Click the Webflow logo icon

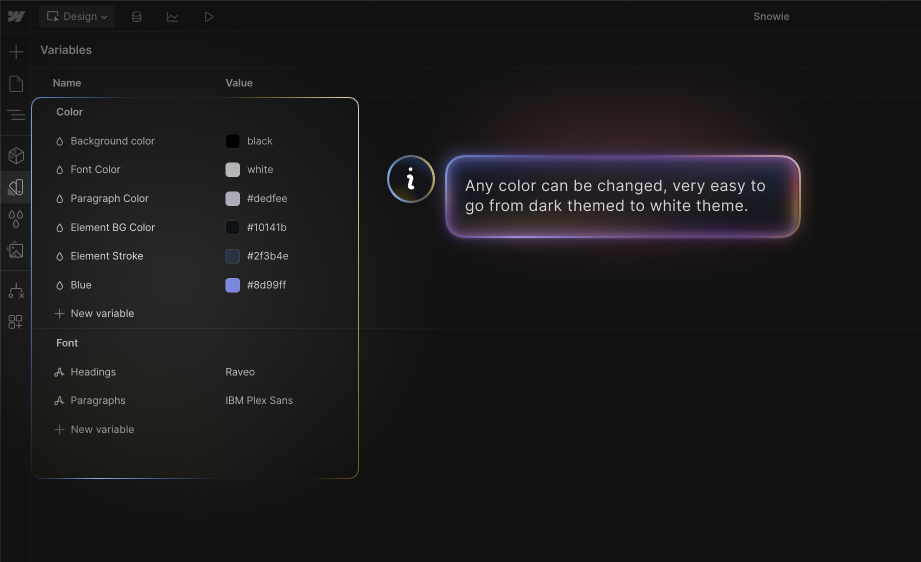point(16,16)
